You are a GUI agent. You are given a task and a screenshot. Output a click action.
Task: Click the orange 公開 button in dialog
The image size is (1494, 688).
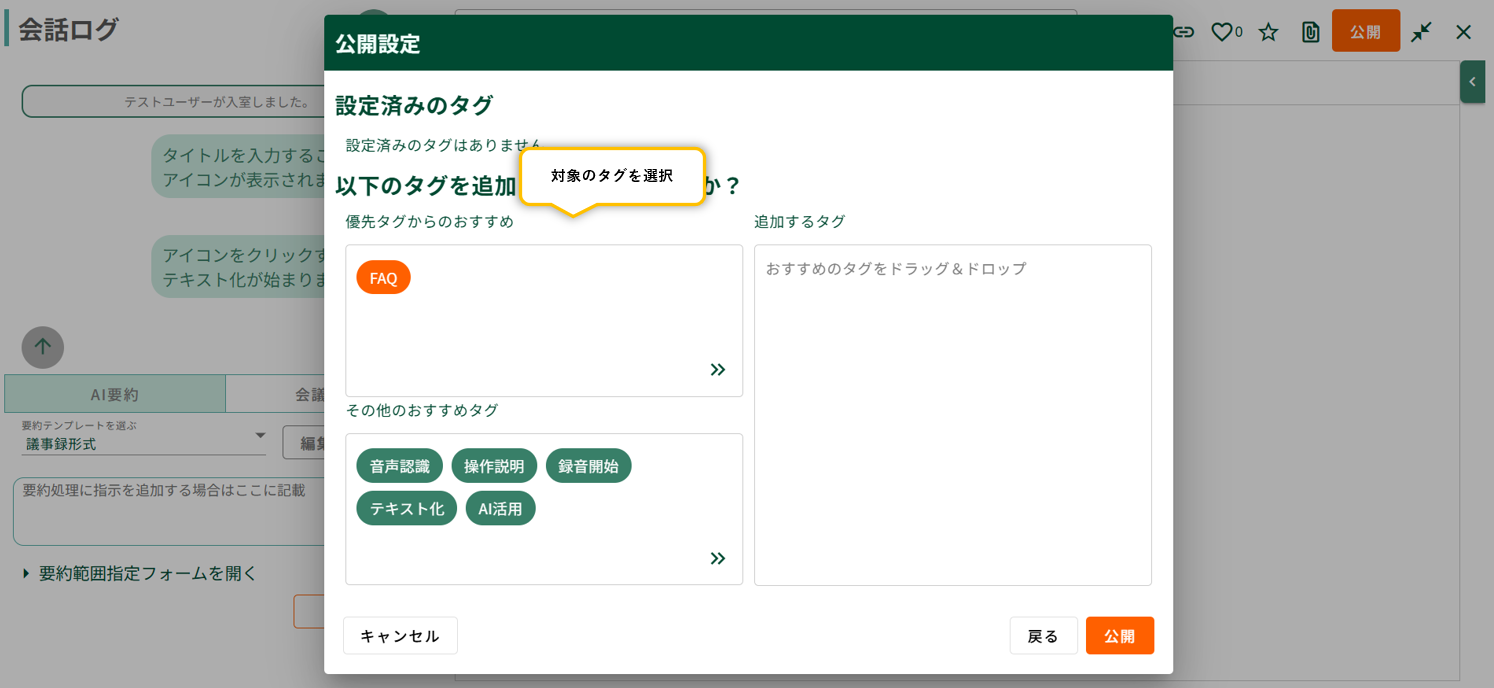tap(1119, 636)
